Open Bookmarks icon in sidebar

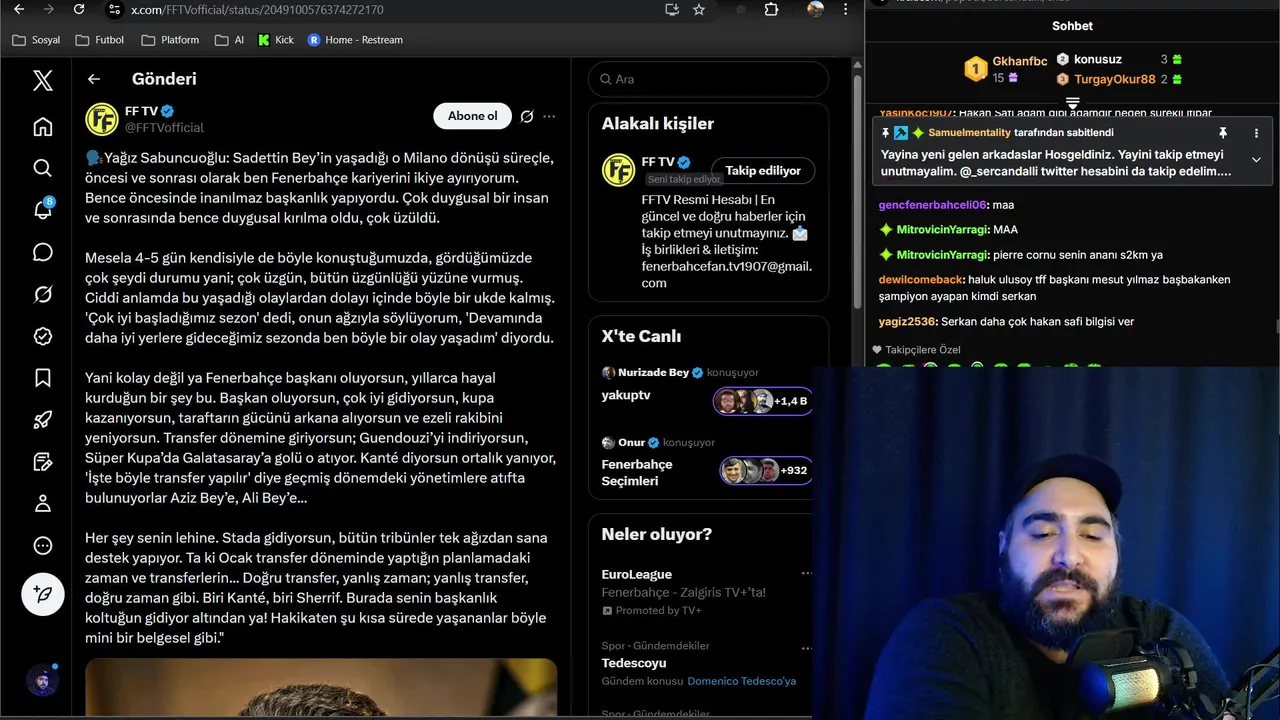click(x=42, y=378)
